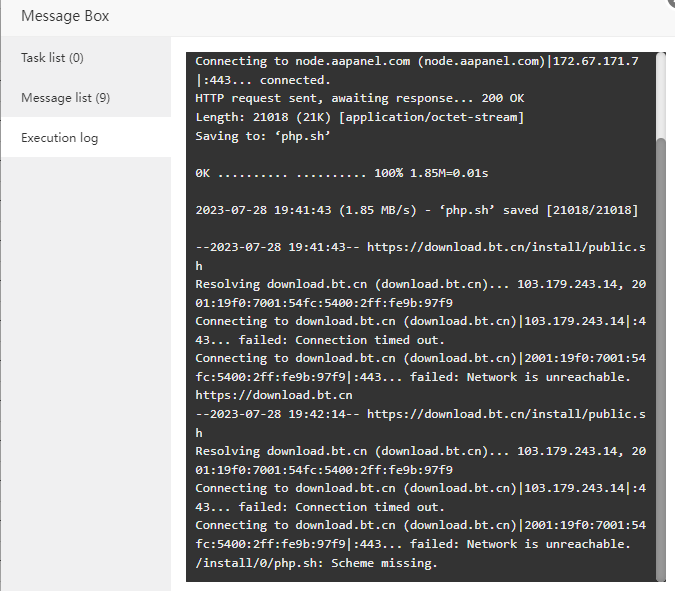
Task: Open the Task list (0) tab
Action: click(53, 58)
